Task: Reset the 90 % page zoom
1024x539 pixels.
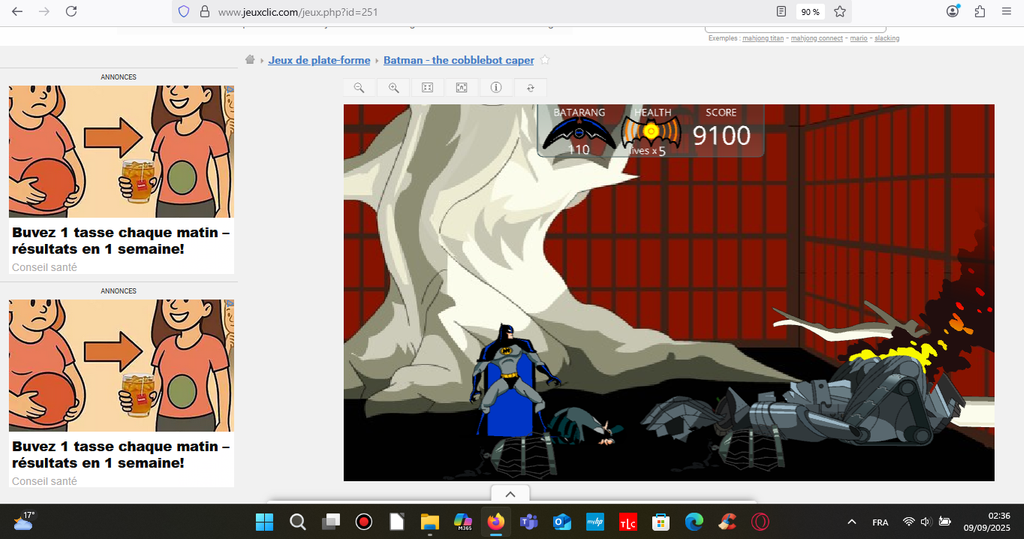Action: click(x=810, y=12)
